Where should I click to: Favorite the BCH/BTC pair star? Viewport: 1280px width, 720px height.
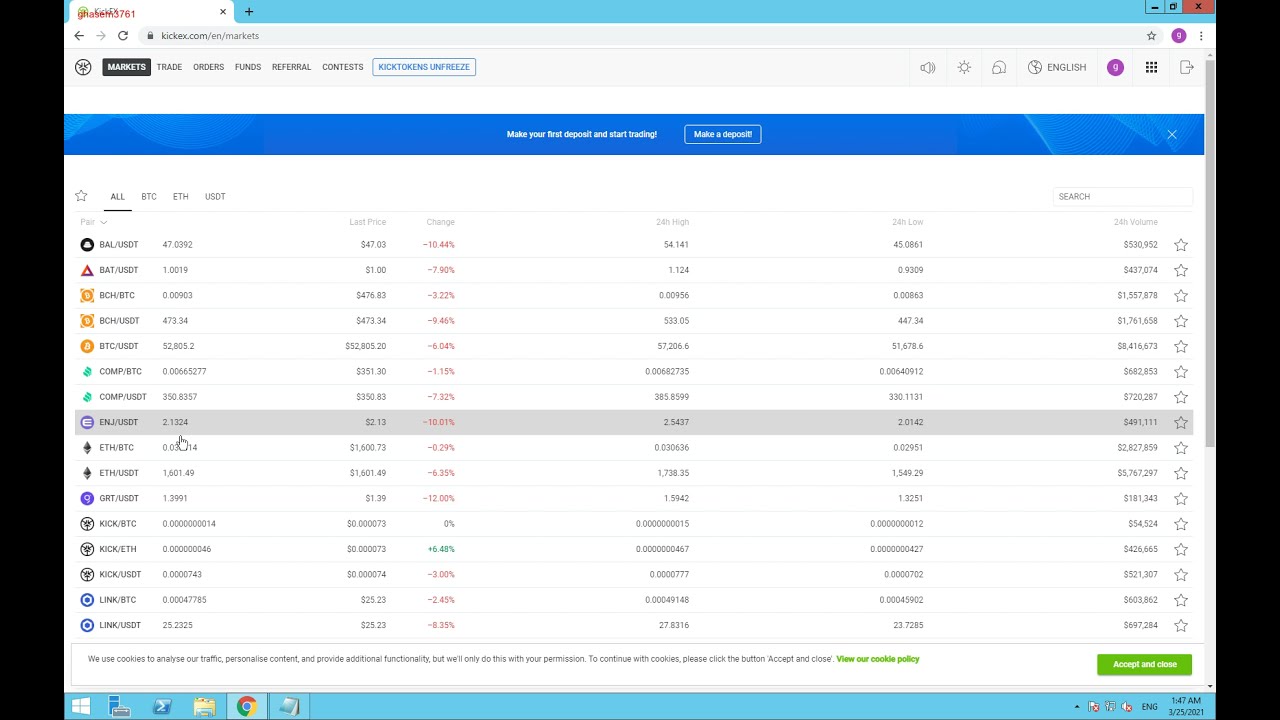point(1181,296)
